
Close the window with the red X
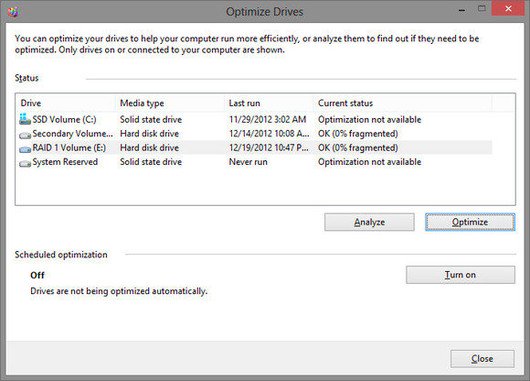[508, 8]
